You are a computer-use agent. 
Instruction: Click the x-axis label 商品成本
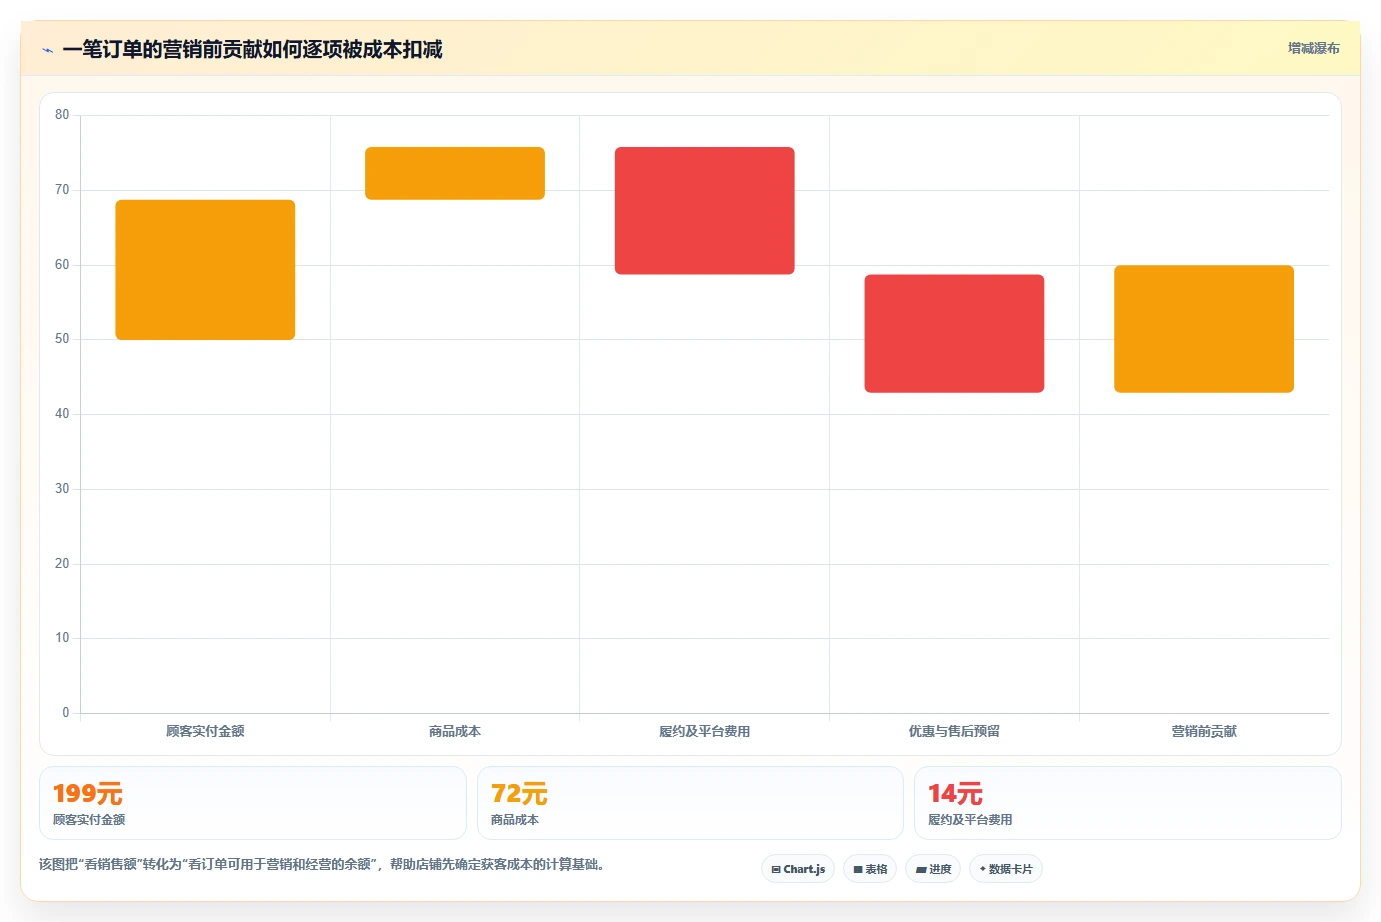(x=455, y=731)
